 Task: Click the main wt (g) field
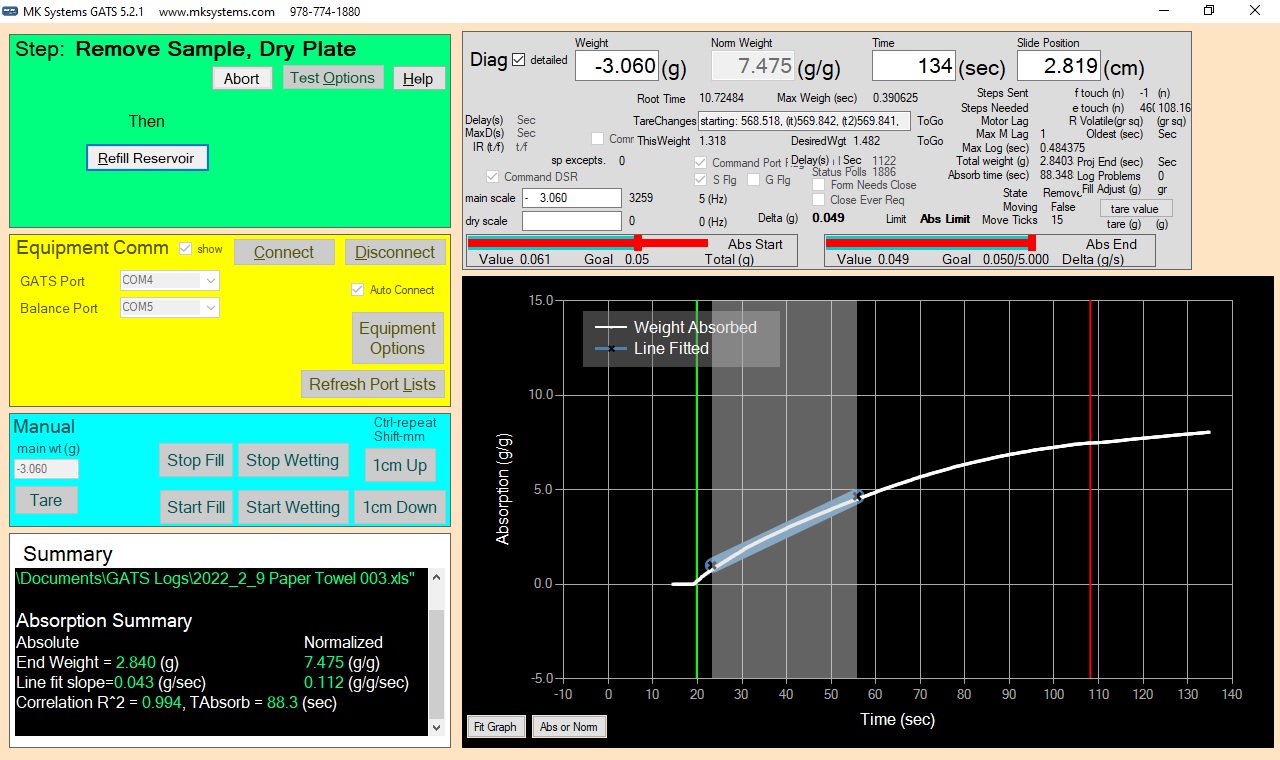pyautogui.click(x=46, y=469)
